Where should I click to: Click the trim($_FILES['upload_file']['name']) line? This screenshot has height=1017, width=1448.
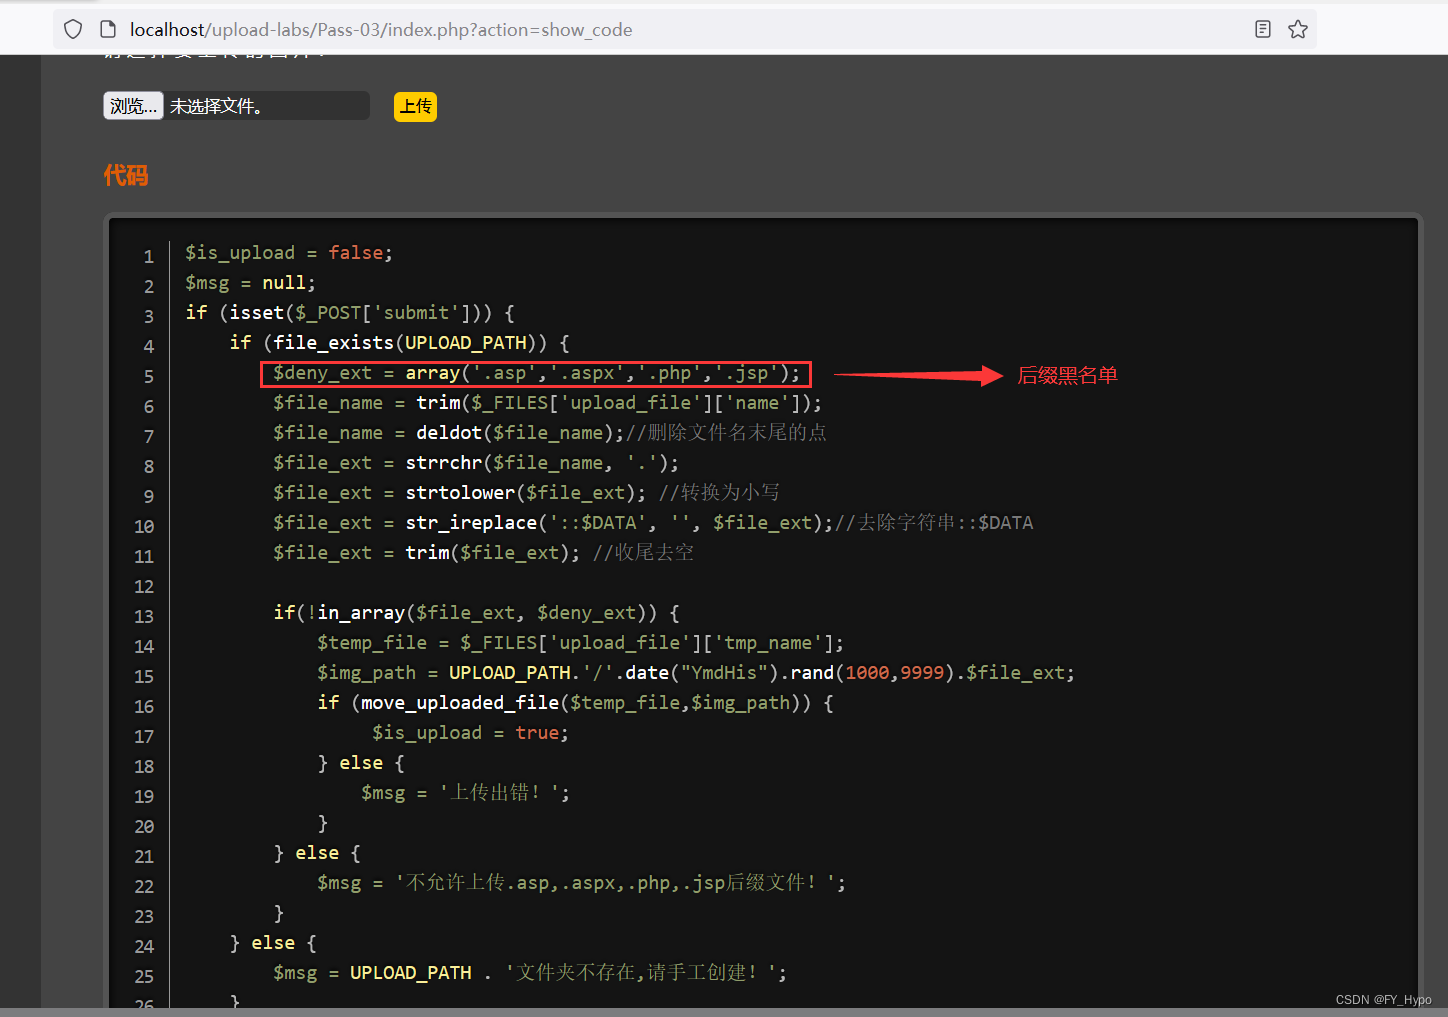548,403
